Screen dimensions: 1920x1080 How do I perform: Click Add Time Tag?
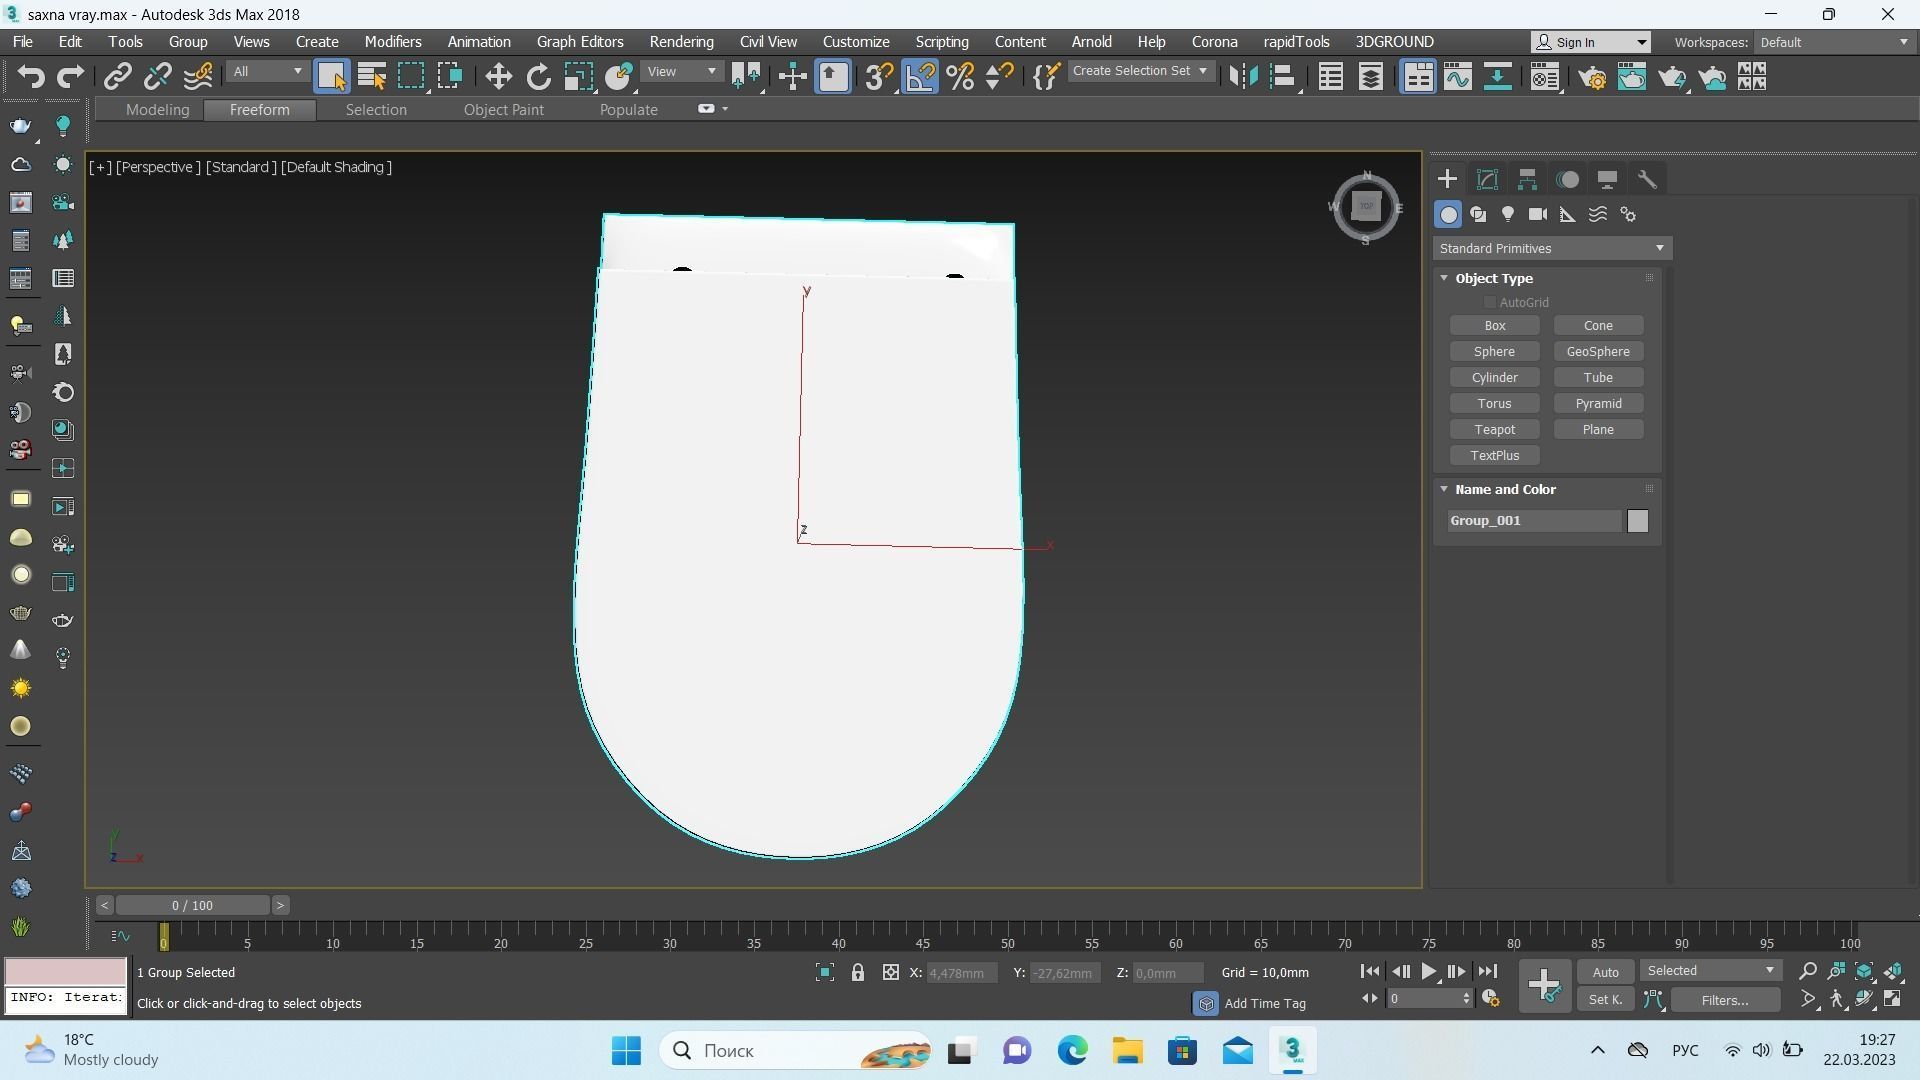click(1265, 1003)
